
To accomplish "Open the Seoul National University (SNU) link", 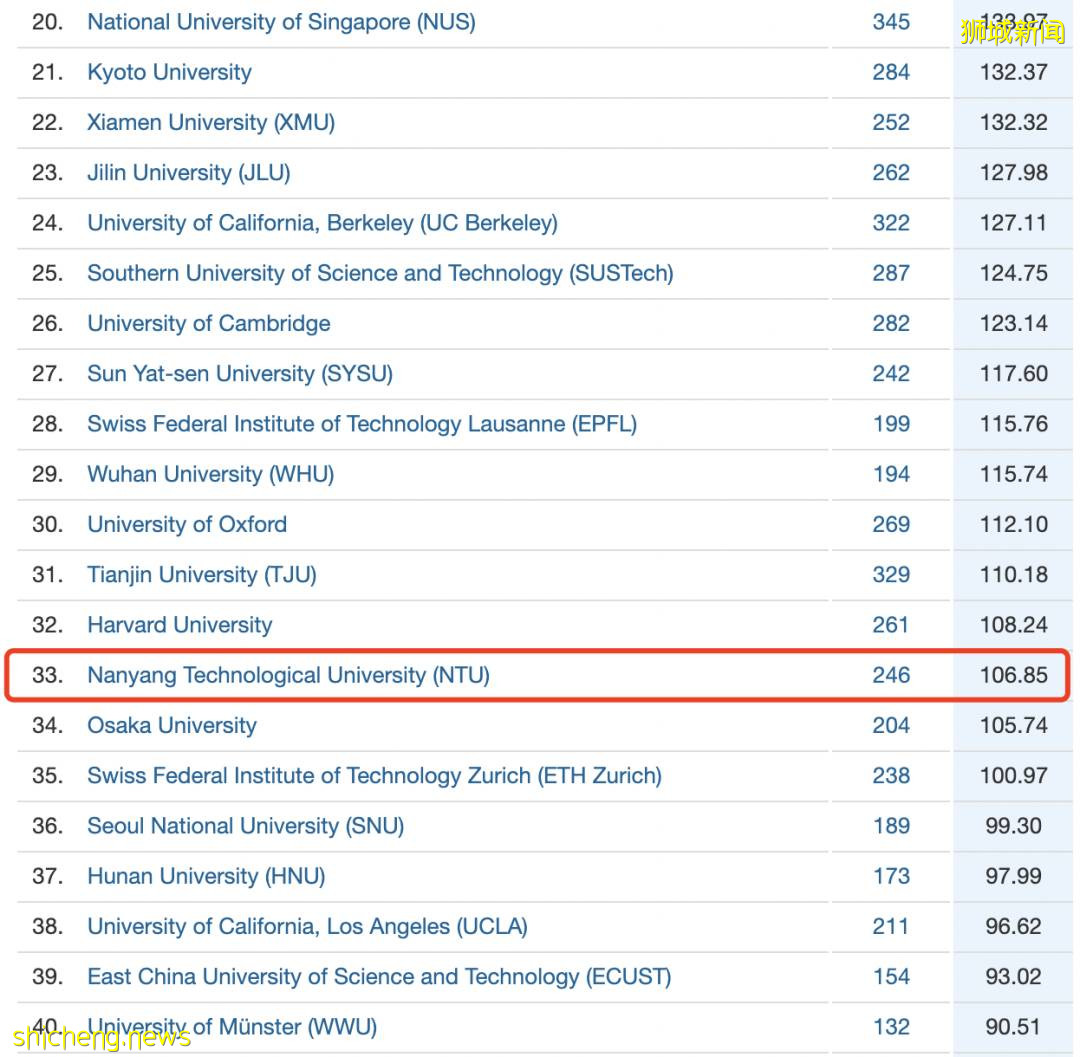I will pos(246,826).
